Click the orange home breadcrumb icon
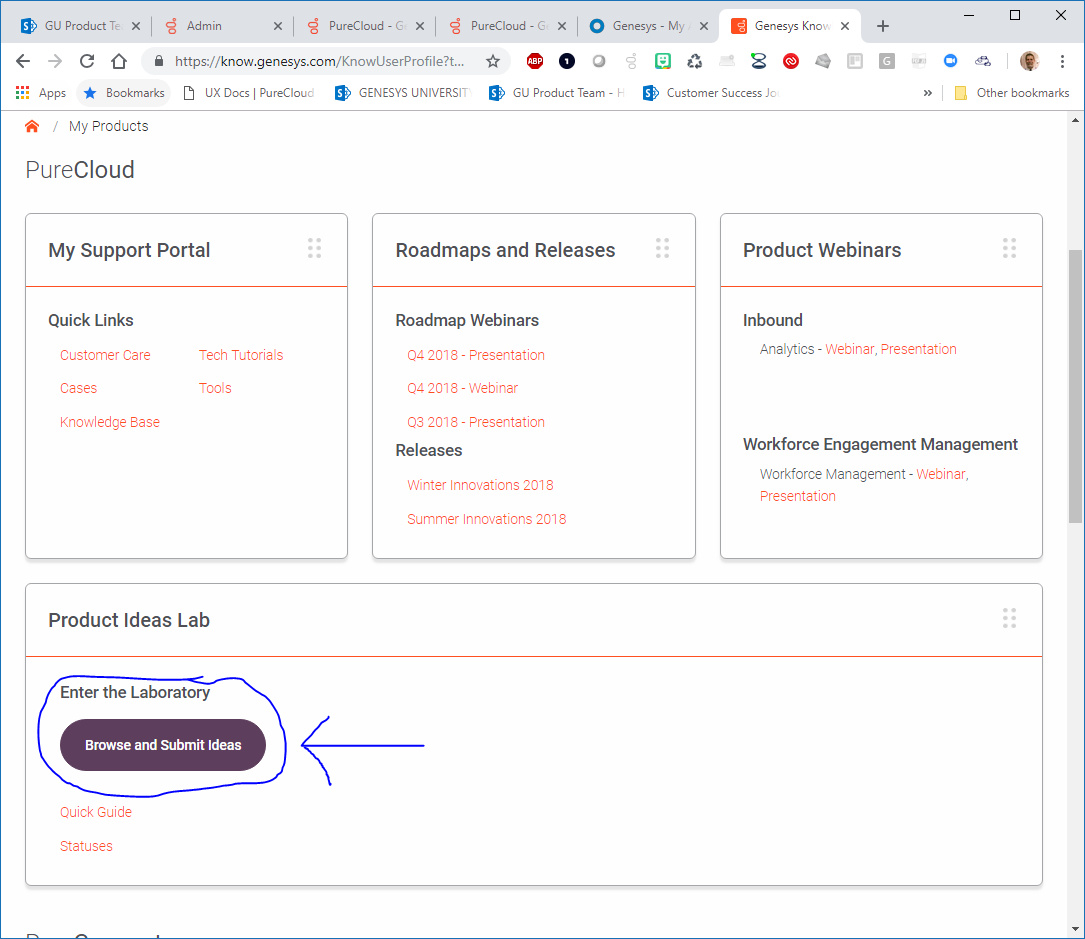 pyautogui.click(x=32, y=126)
